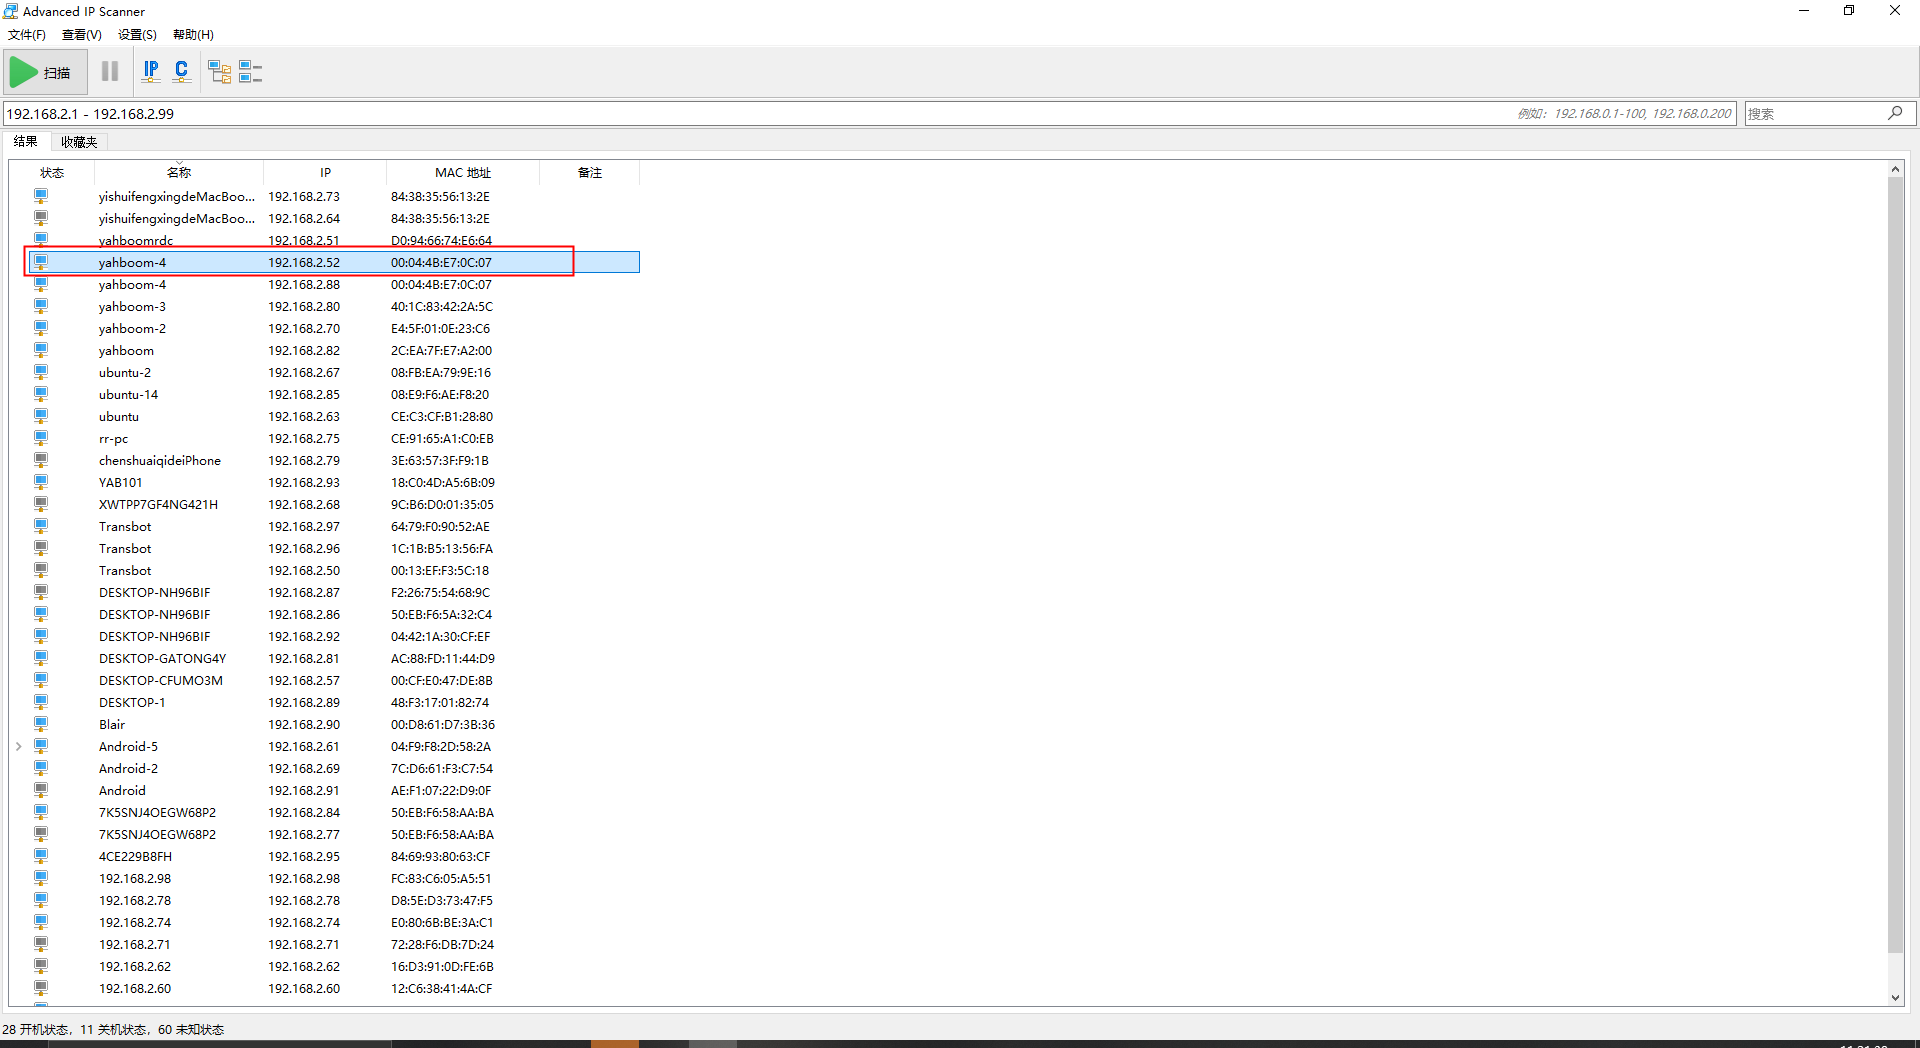Click the status icon of 192.168.2.52 row
The height and width of the screenshot is (1048, 1920).
pos(41,262)
